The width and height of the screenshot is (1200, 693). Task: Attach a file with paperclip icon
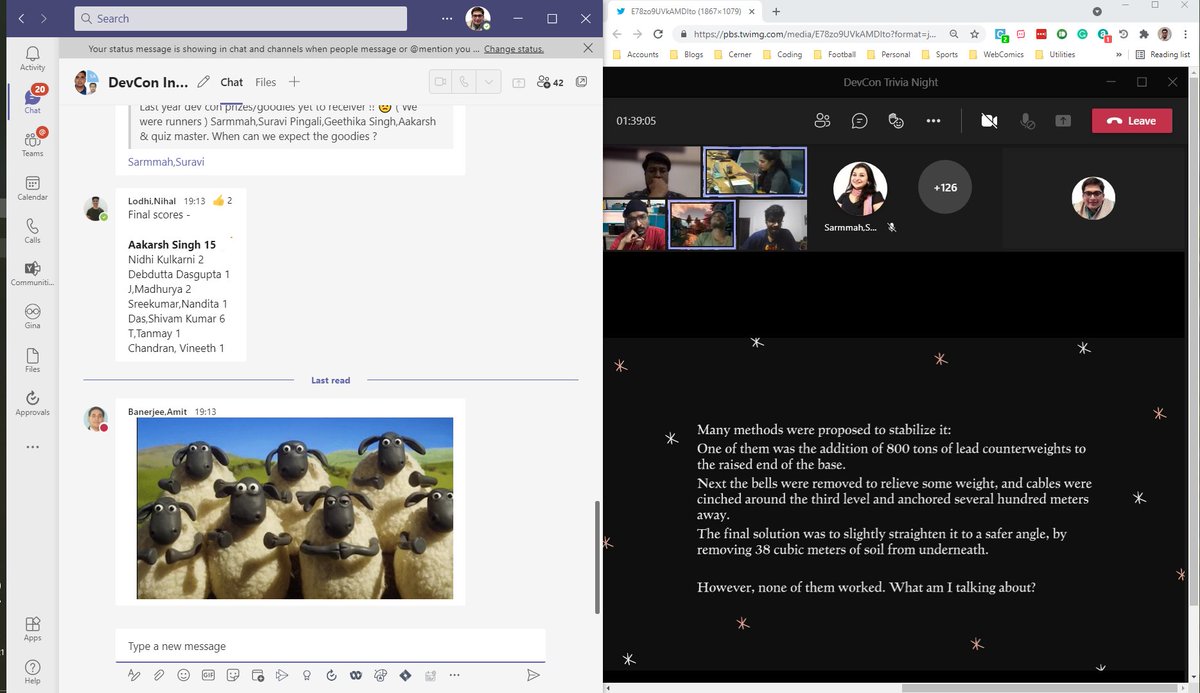(159, 675)
